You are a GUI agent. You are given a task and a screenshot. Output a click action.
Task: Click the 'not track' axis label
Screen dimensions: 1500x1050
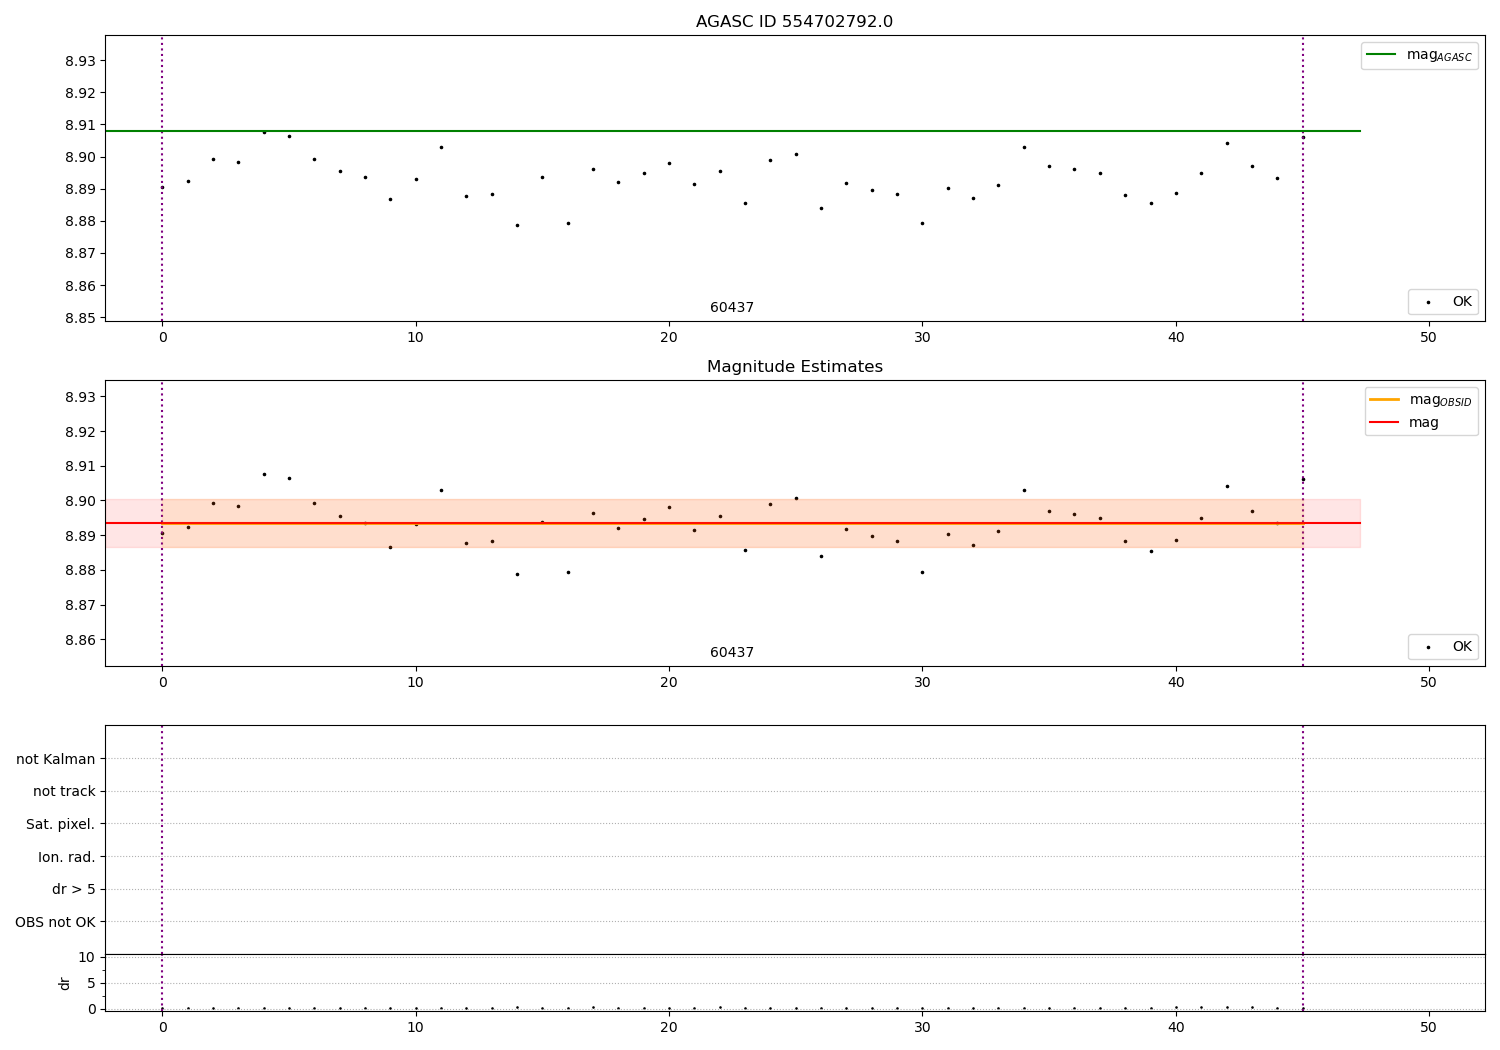point(64,791)
